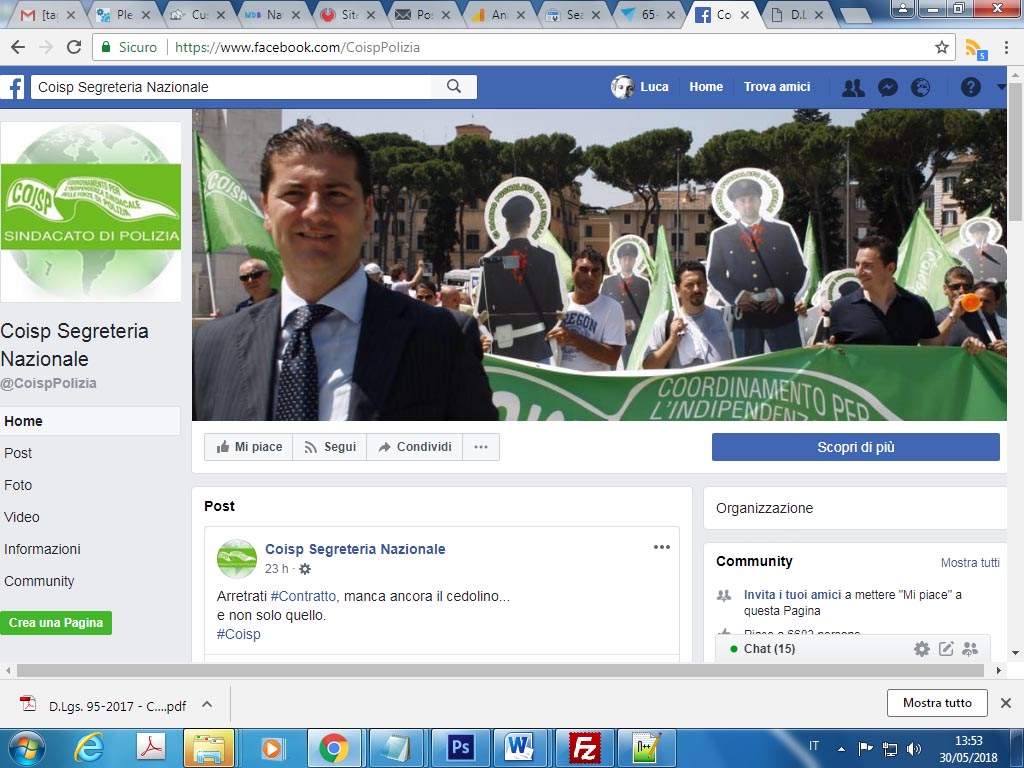Open the chat settings gear icon
Viewport: 1024px width, 768px height.
pos(921,648)
